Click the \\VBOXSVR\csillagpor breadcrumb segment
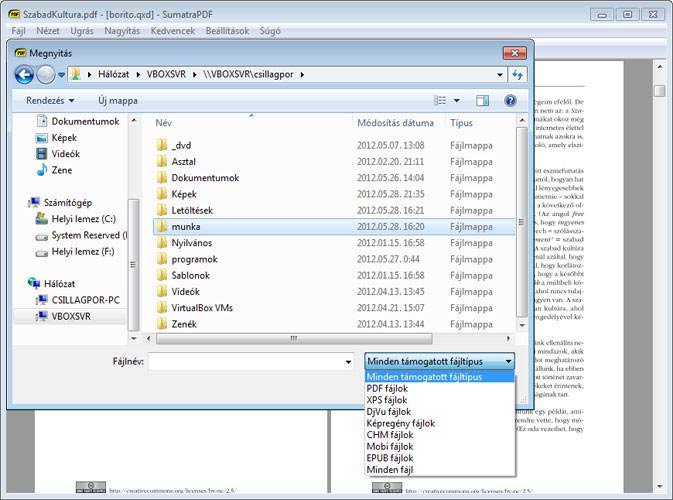This screenshot has height=500, width=673. [x=248, y=74]
